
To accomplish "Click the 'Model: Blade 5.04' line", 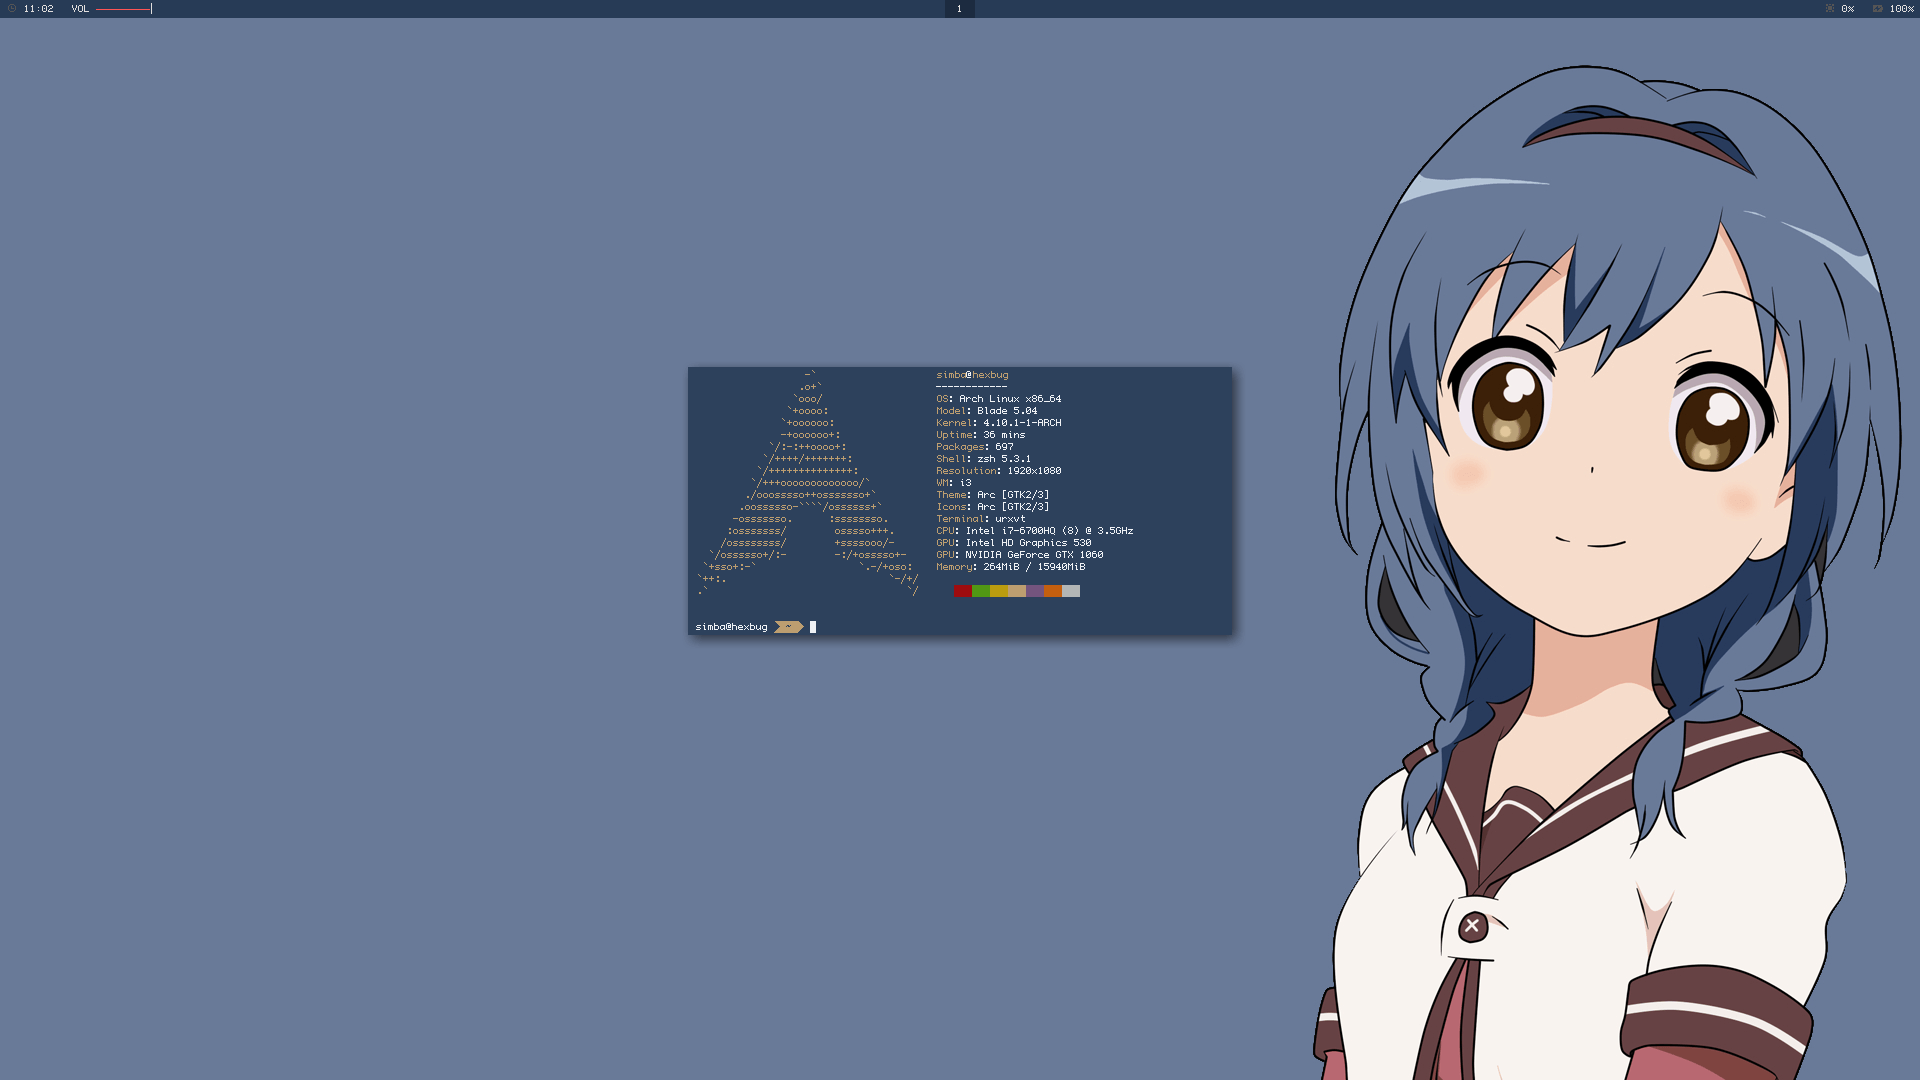I will (x=987, y=411).
